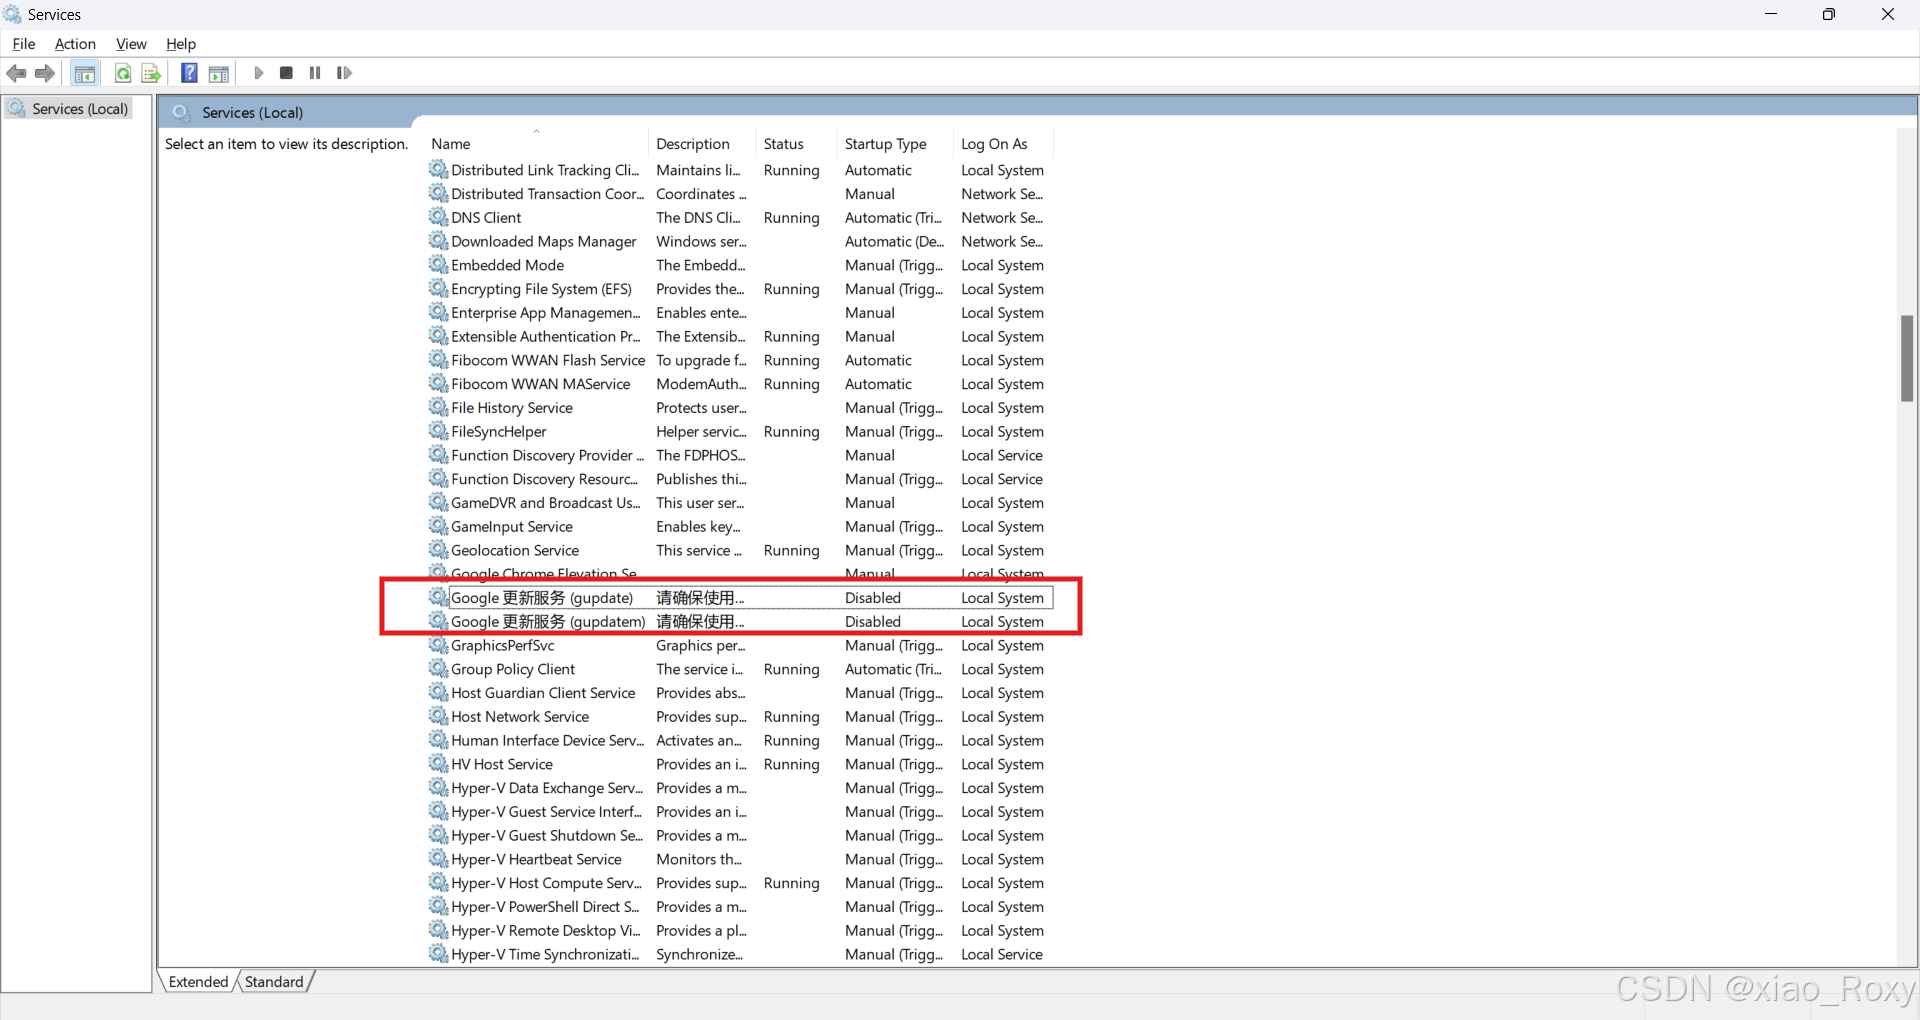The width and height of the screenshot is (1920, 1020).
Task: Click the Start Service play icon
Action: tap(258, 73)
